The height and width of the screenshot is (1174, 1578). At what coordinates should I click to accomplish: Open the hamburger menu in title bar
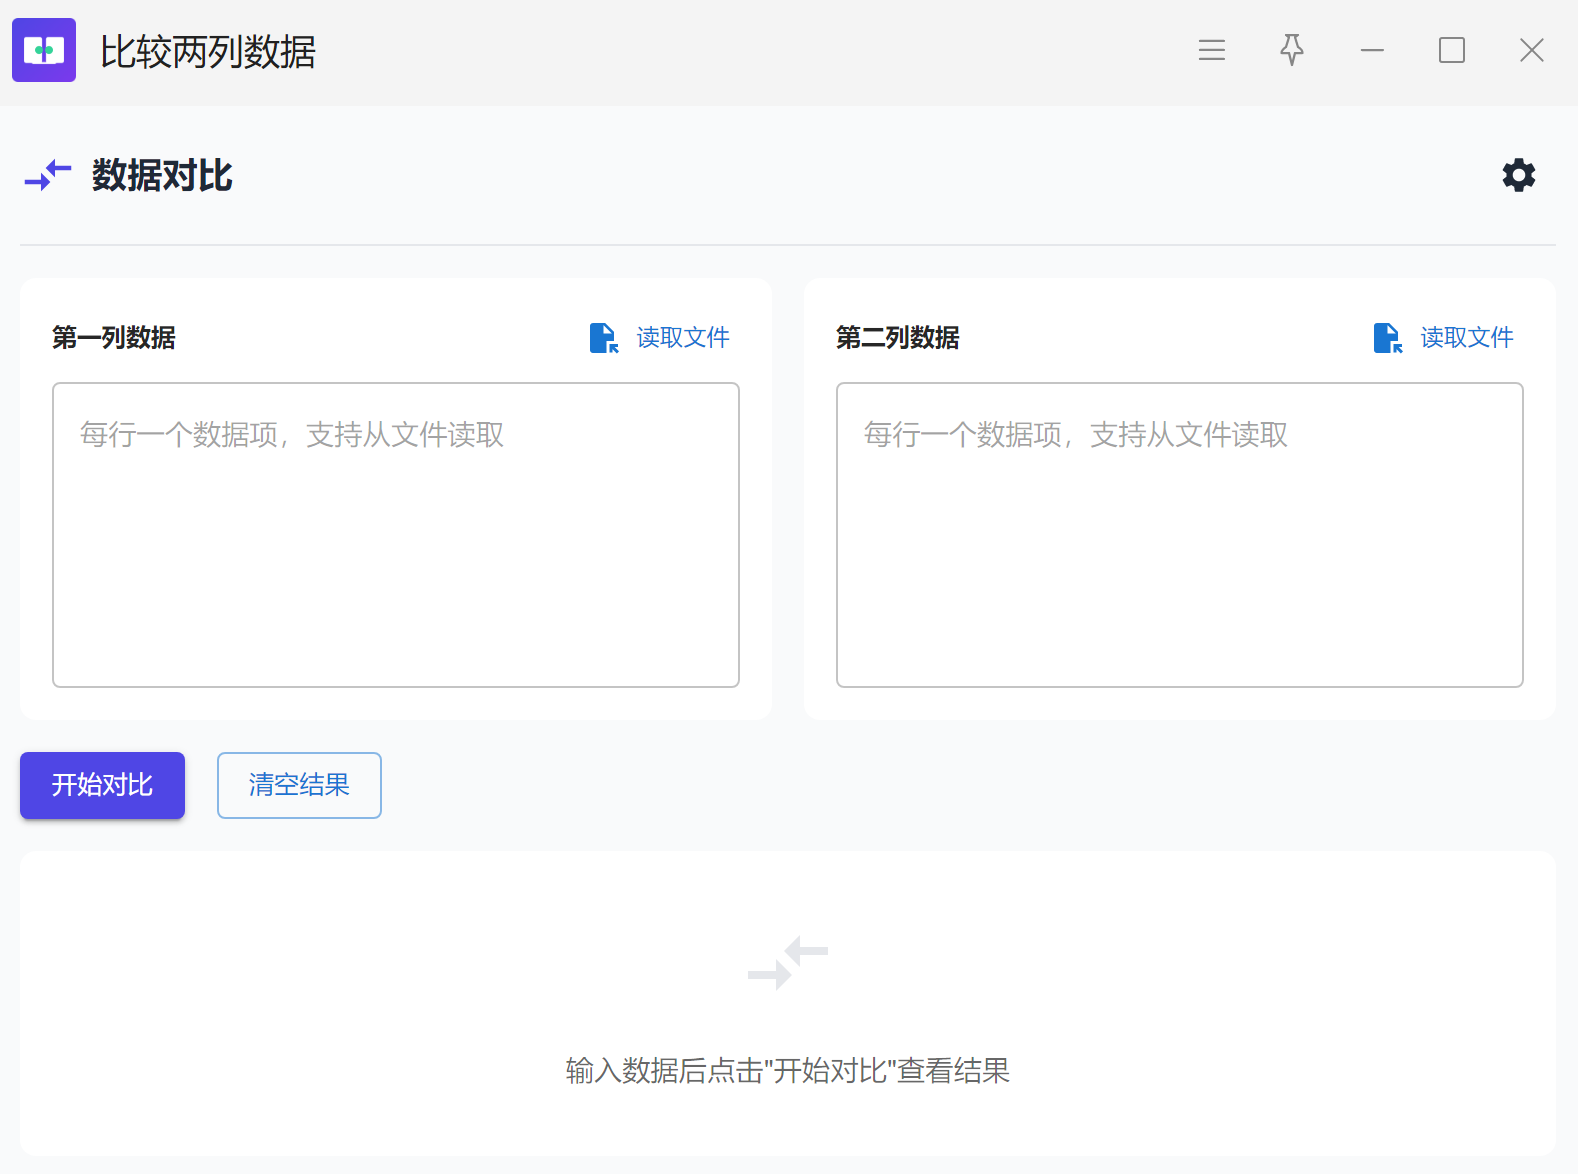pos(1211,50)
